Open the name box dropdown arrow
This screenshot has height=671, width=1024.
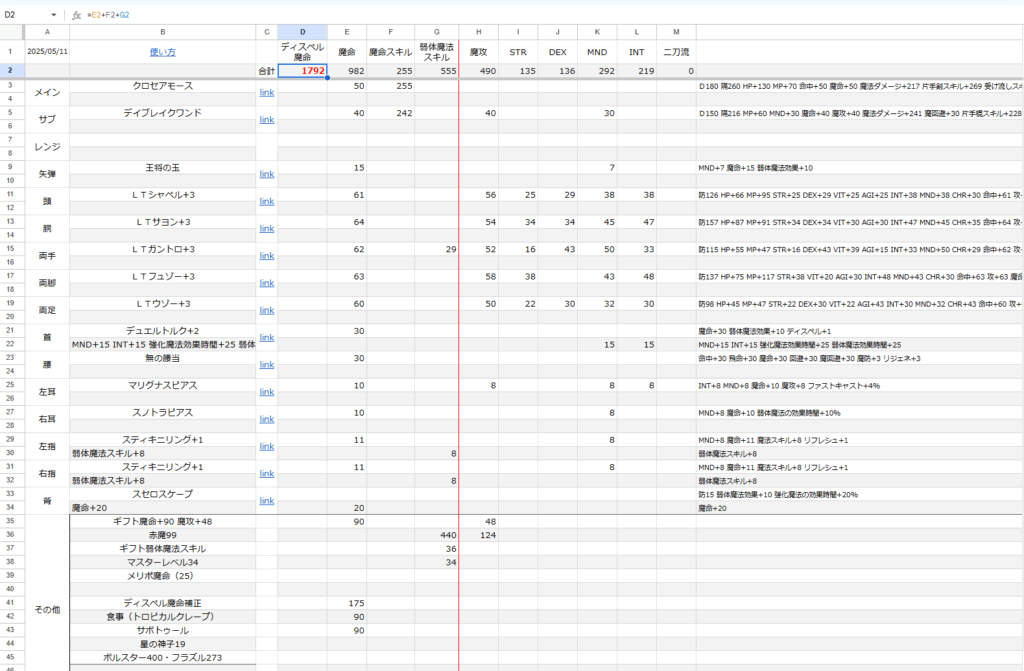pos(54,14)
